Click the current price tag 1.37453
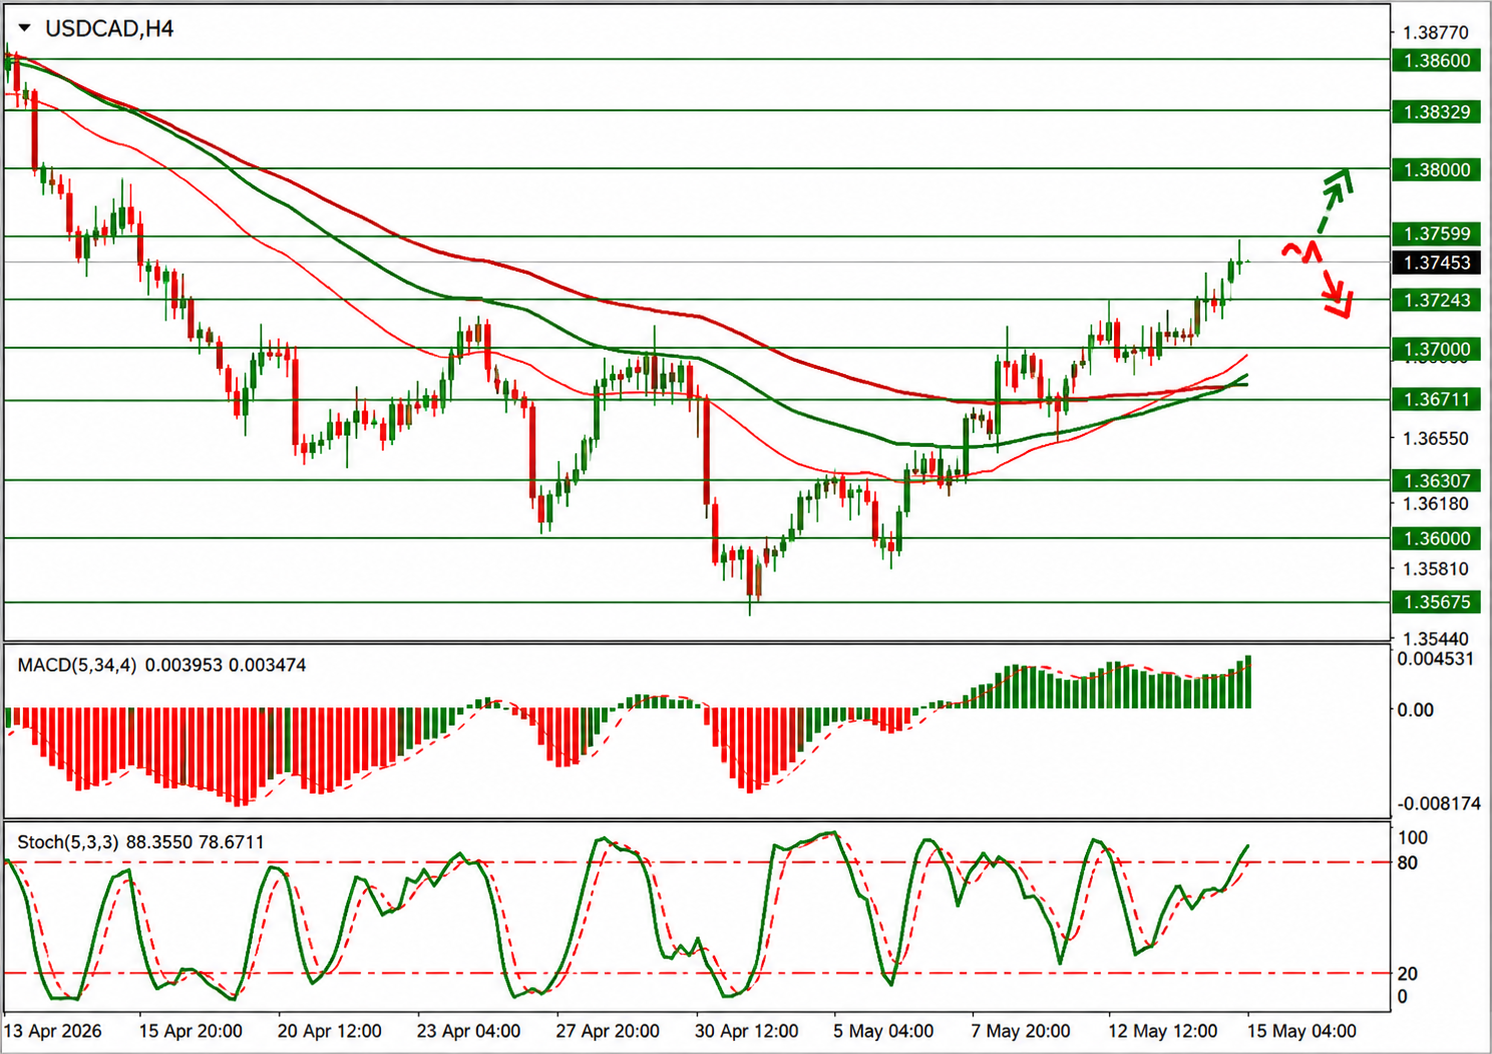This screenshot has width=1492, height=1054. point(1436,263)
